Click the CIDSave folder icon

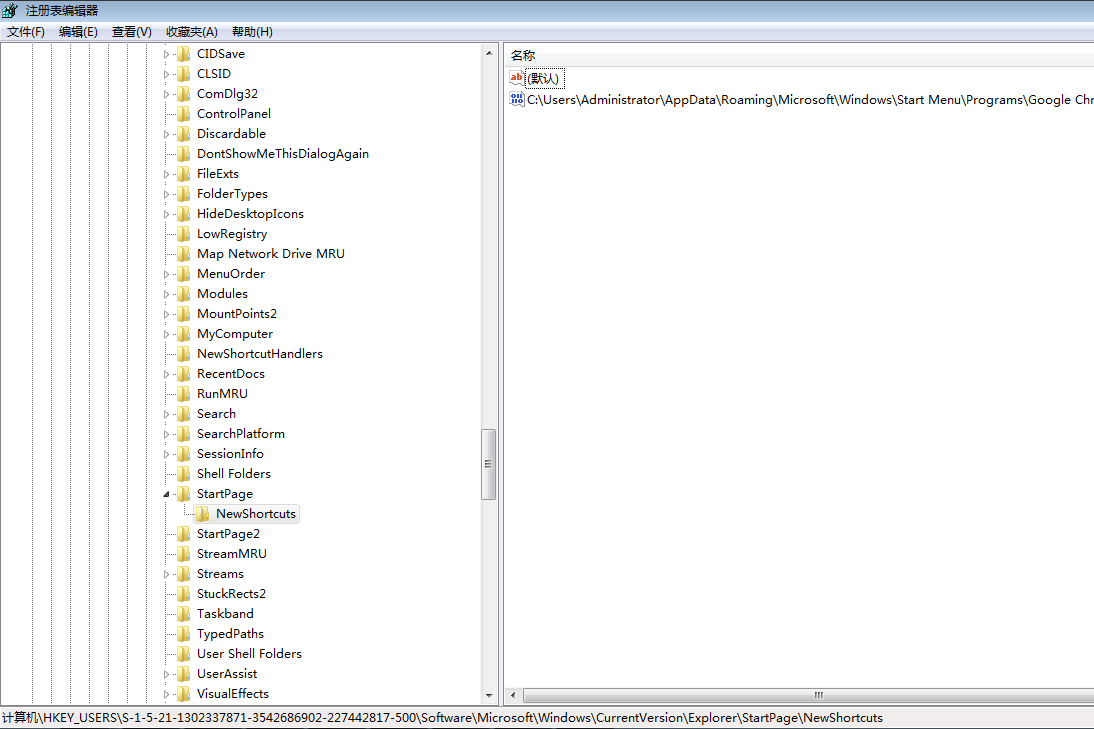click(183, 54)
